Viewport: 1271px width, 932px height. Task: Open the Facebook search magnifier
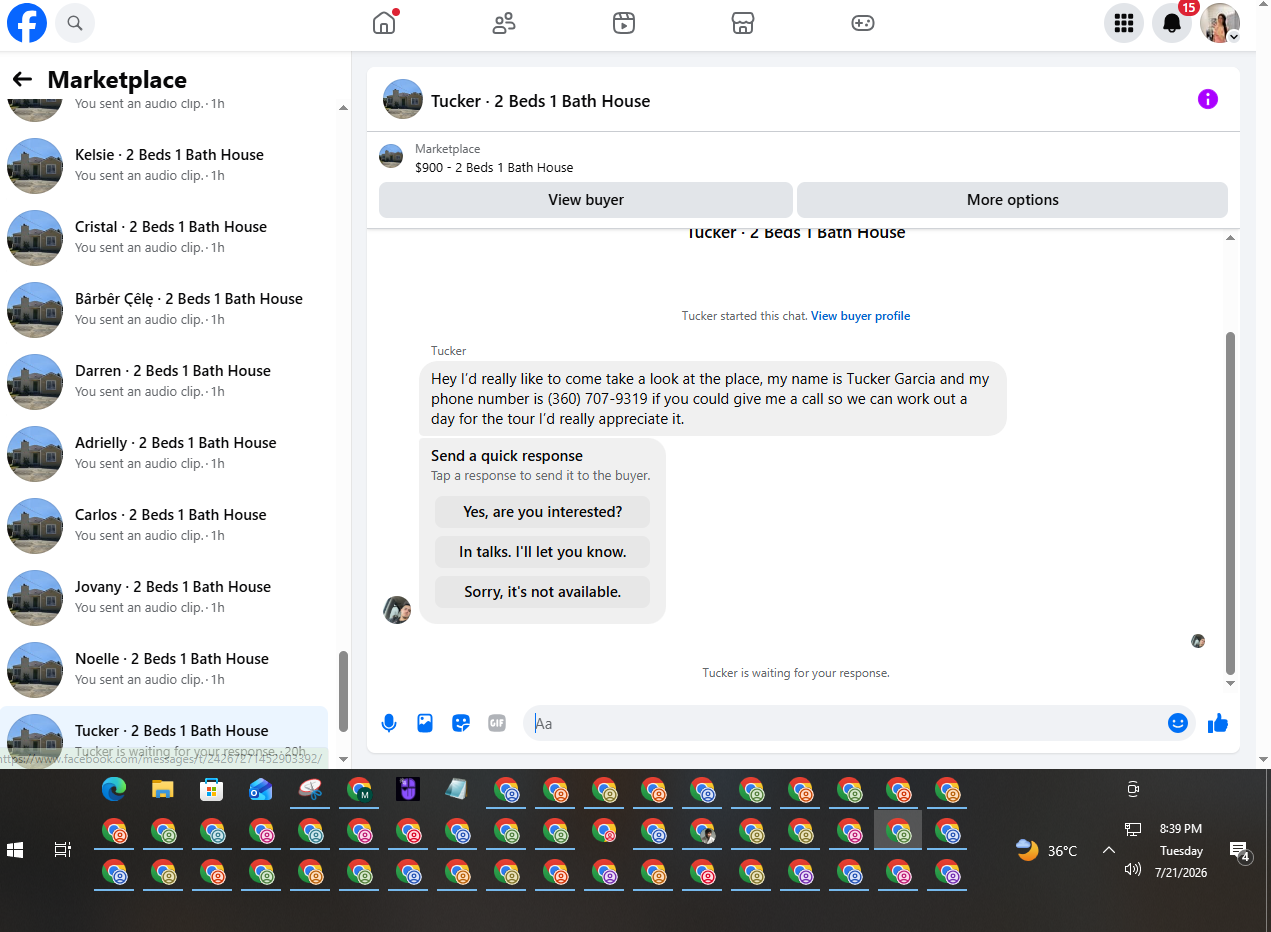click(75, 22)
